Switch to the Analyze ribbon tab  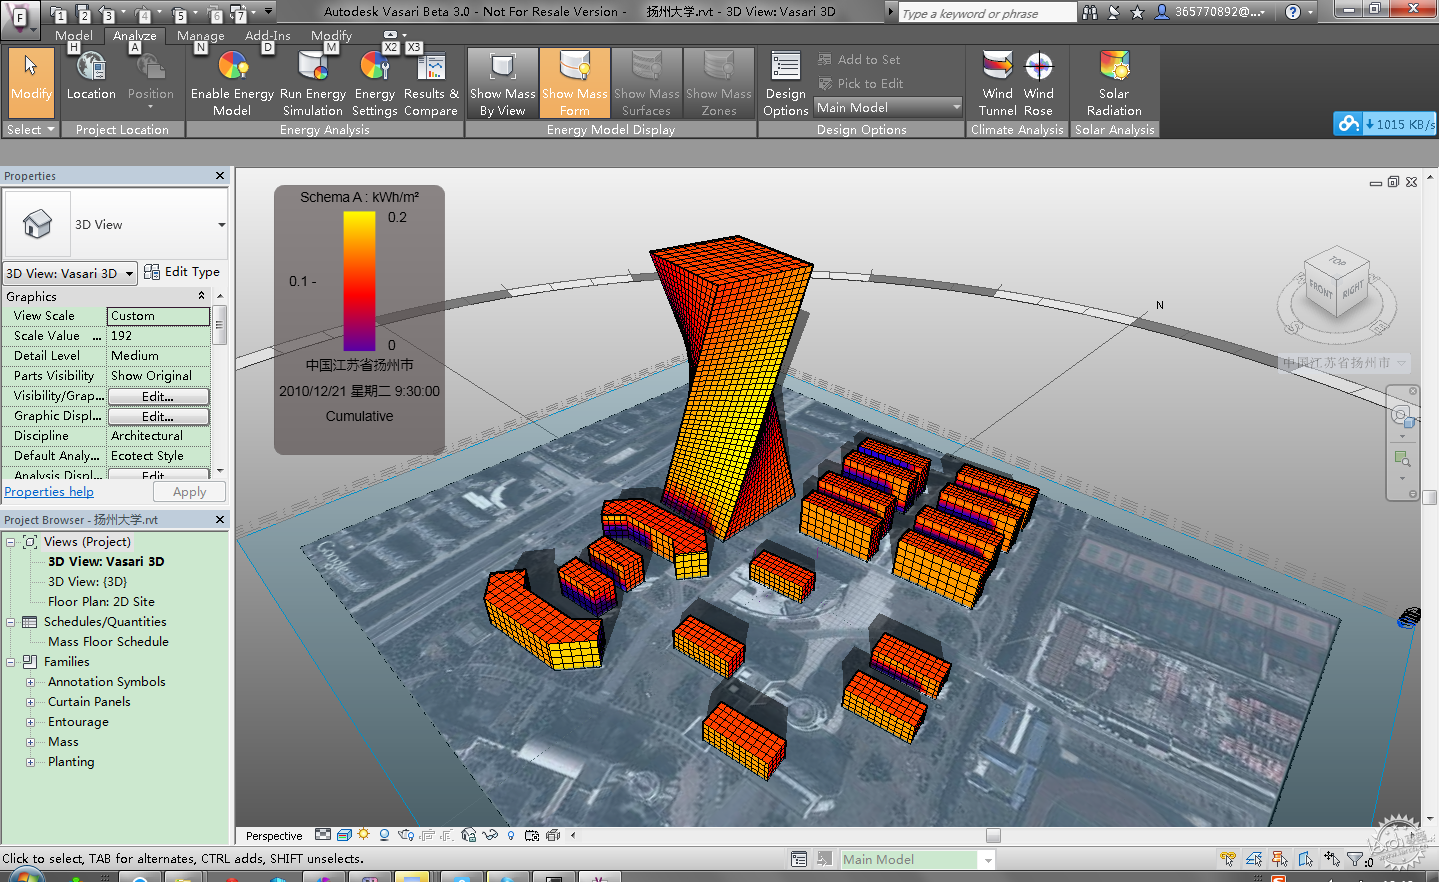coord(134,35)
